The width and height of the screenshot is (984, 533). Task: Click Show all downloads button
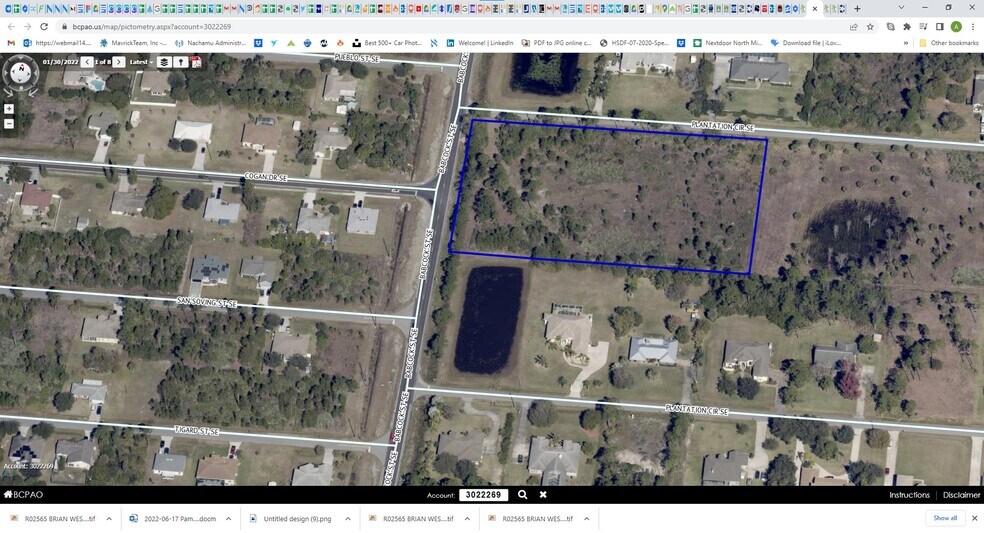(945, 518)
